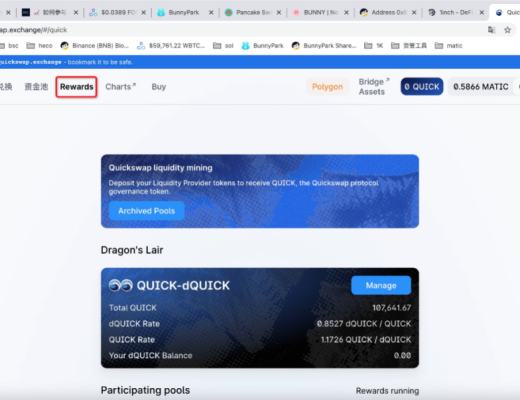Click the blue bookmark-to-be-safe banner
This screenshot has height=400, width=520.
[x=260, y=62]
